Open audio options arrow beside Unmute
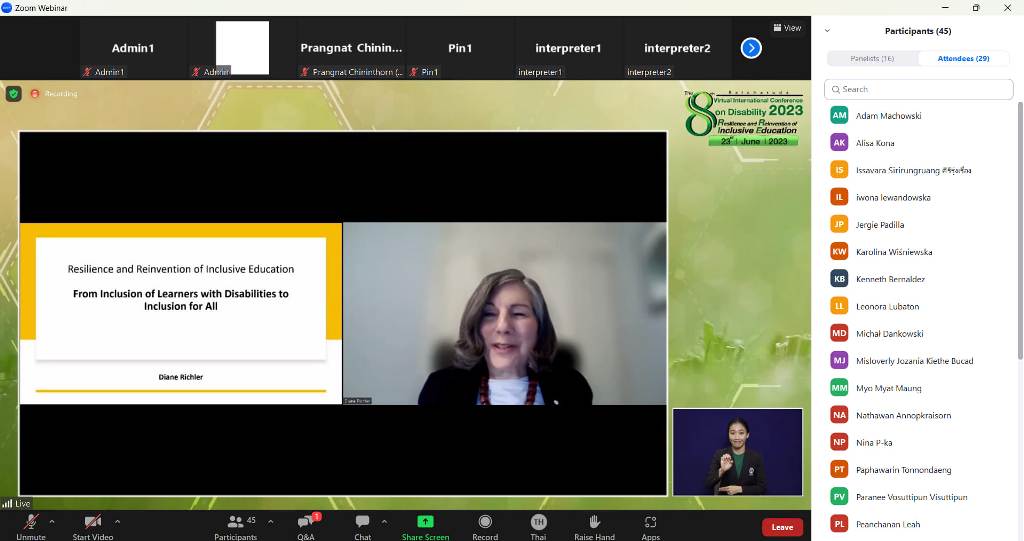This screenshot has height=541, width=1024. coord(52,521)
